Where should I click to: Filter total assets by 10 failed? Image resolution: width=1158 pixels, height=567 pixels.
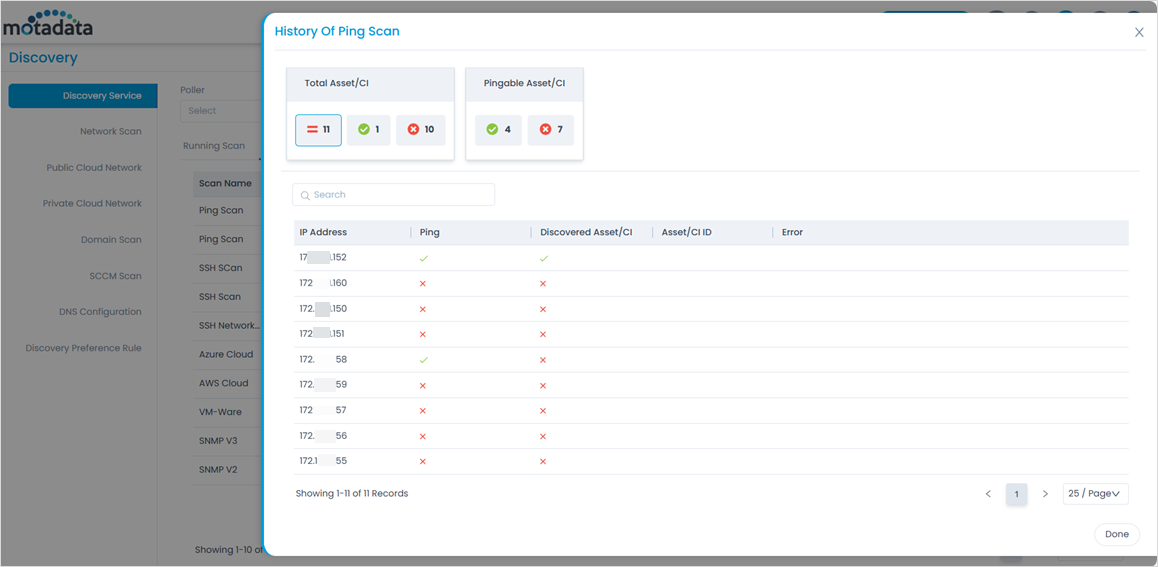click(x=421, y=130)
